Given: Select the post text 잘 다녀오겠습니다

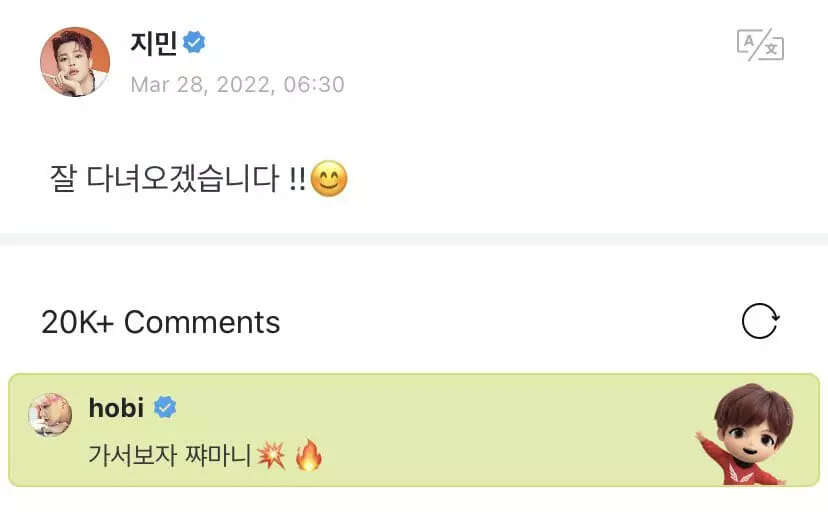Looking at the screenshot, I should tap(164, 178).
